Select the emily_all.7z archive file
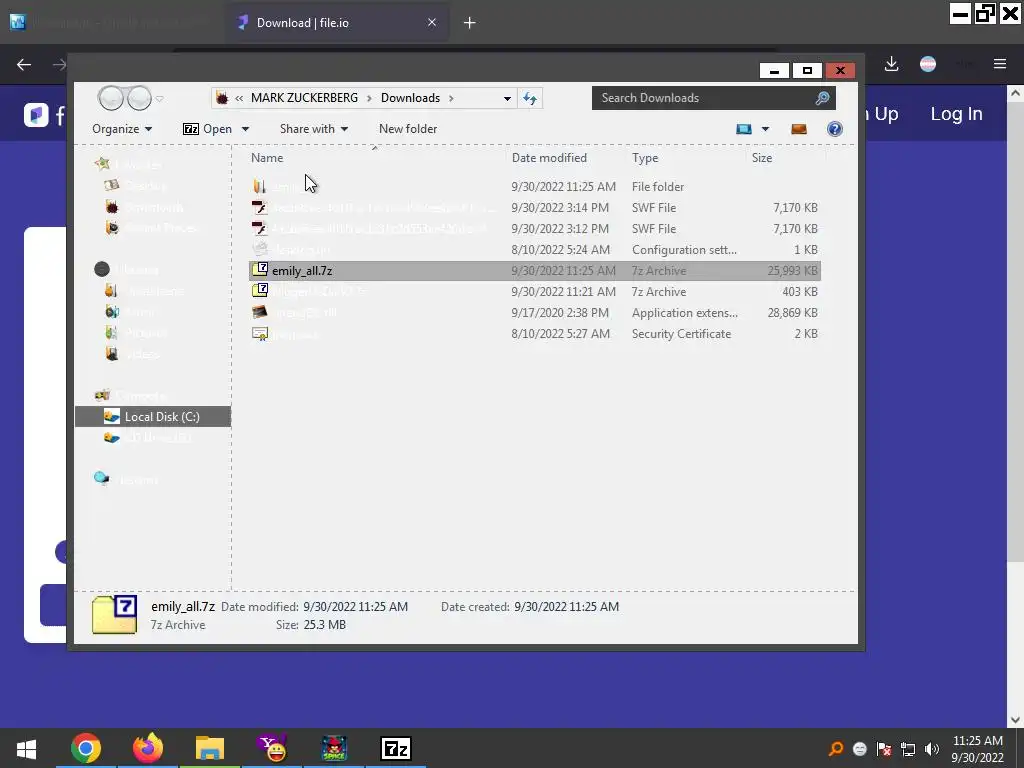The height and width of the screenshot is (768, 1024). pyautogui.click(x=534, y=270)
